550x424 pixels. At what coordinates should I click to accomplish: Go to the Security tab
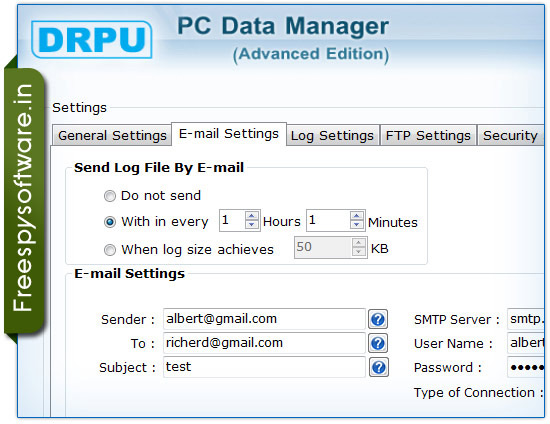[510, 135]
